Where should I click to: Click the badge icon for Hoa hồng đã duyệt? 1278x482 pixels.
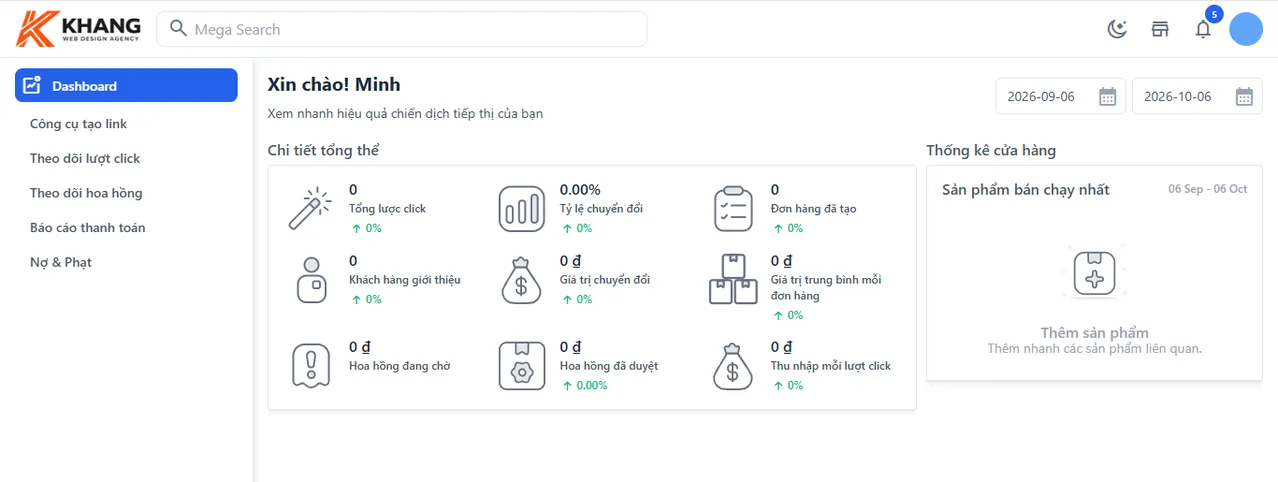pyautogui.click(x=521, y=365)
